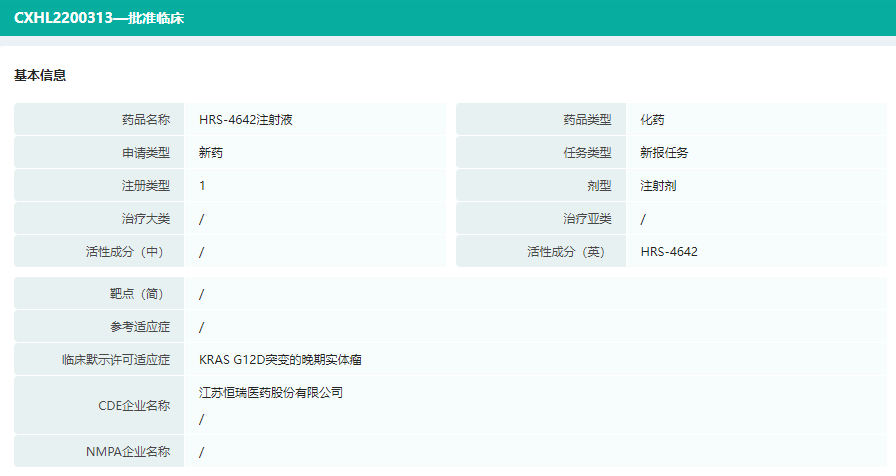This screenshot has height=476, width=896.
Task: Select the 基本信息 section heading
Action: point(40,75)
